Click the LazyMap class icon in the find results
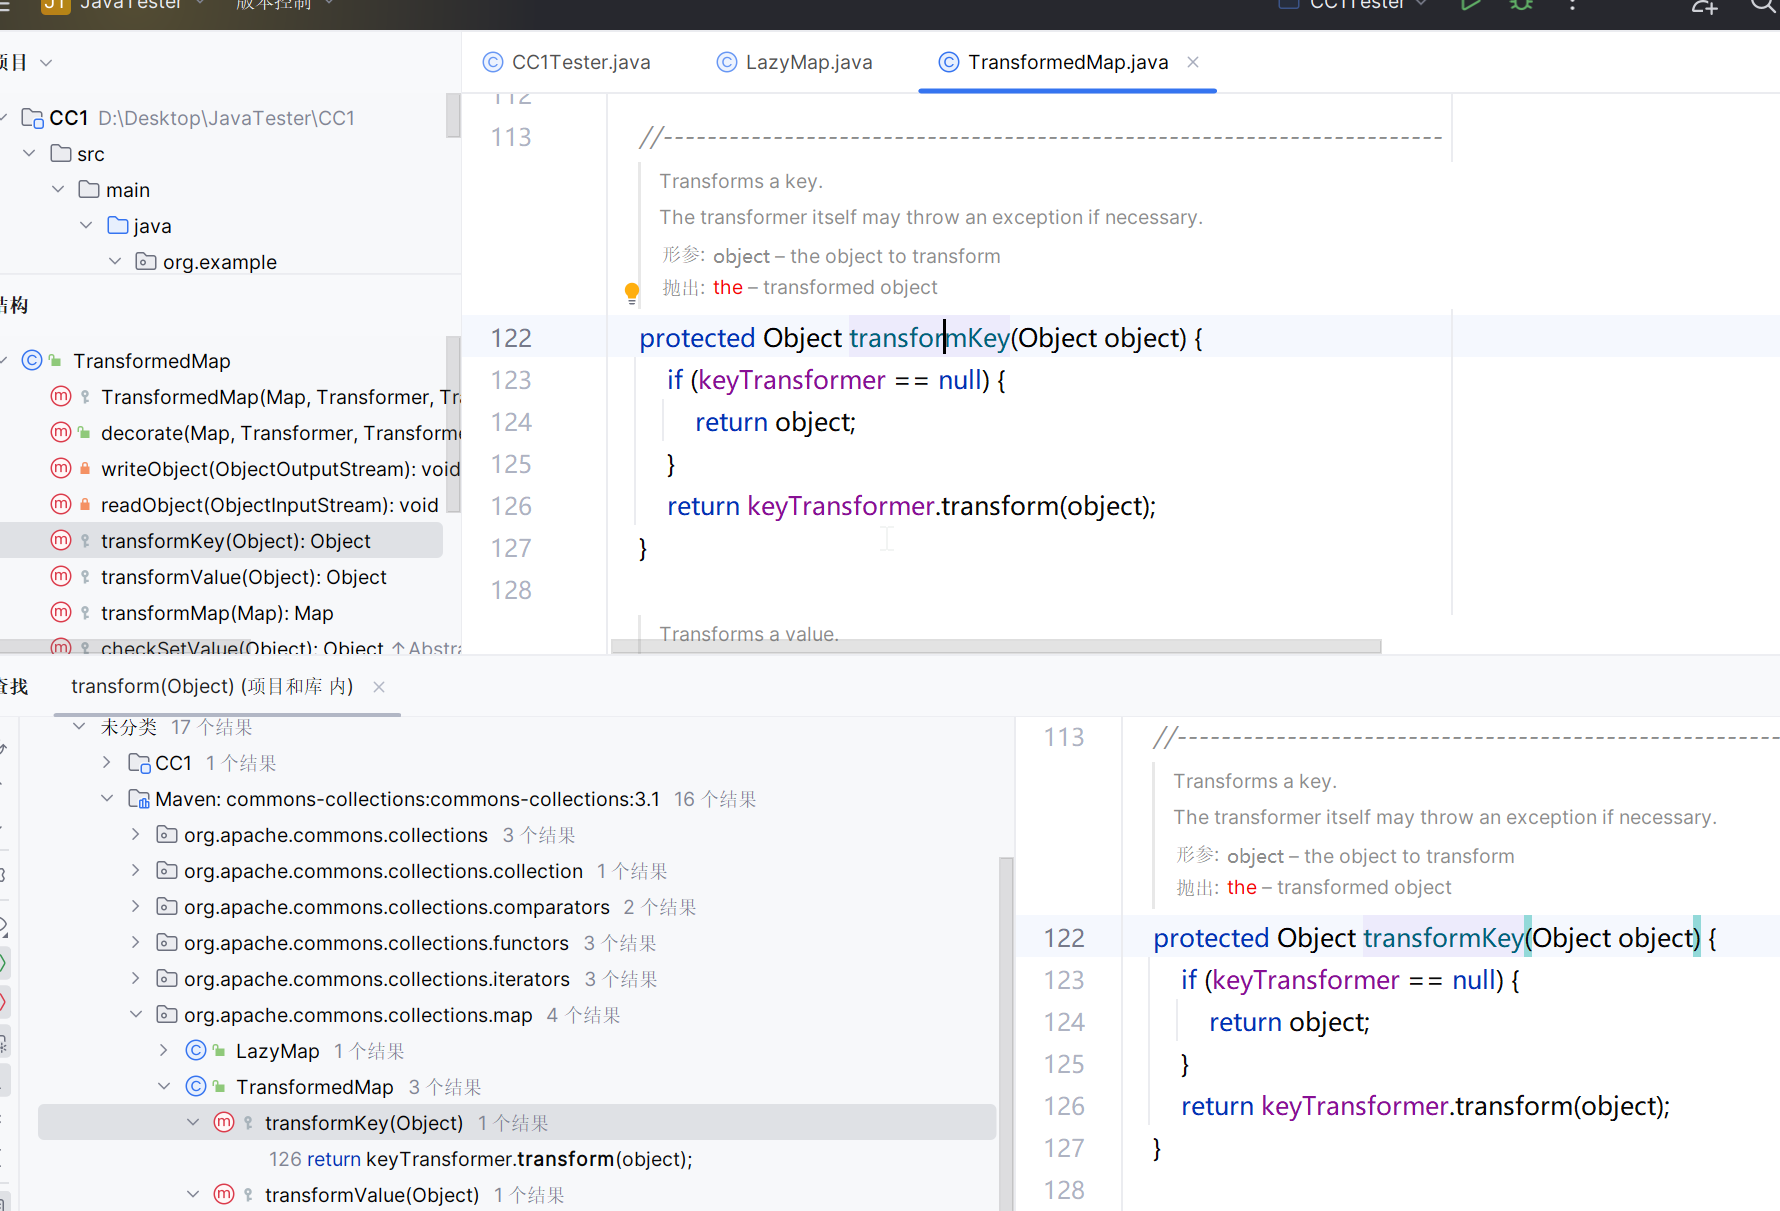Viewport: 1780px width, 1211px height. 196,1051
